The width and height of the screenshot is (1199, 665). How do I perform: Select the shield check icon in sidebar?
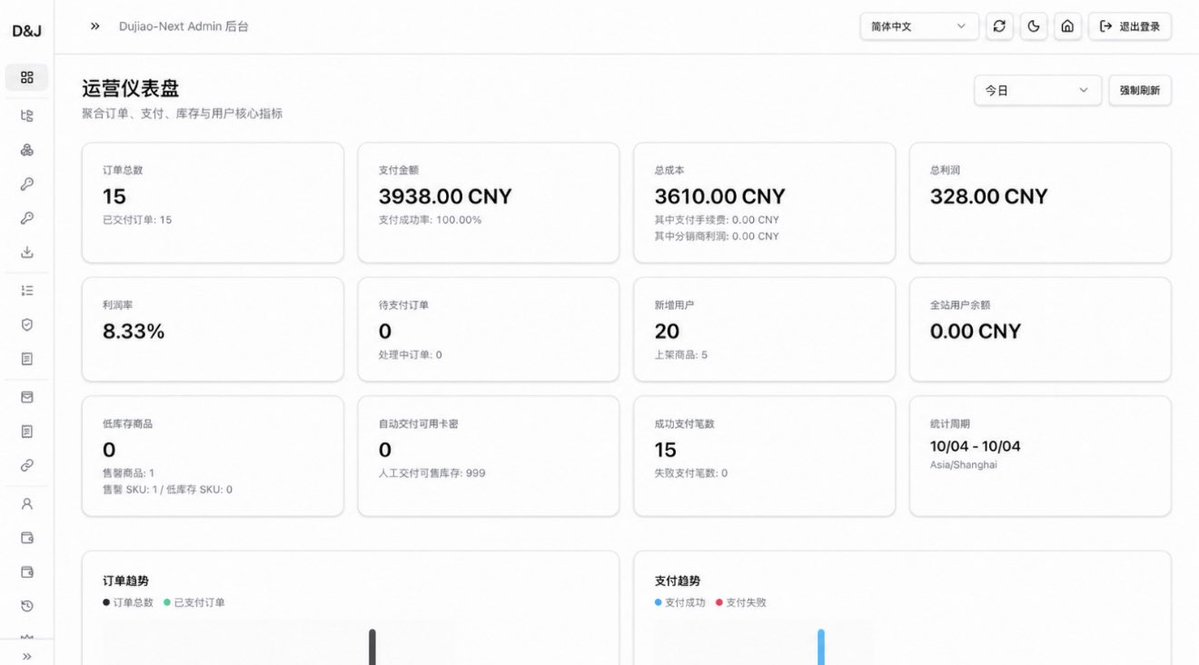click(27, 325)
